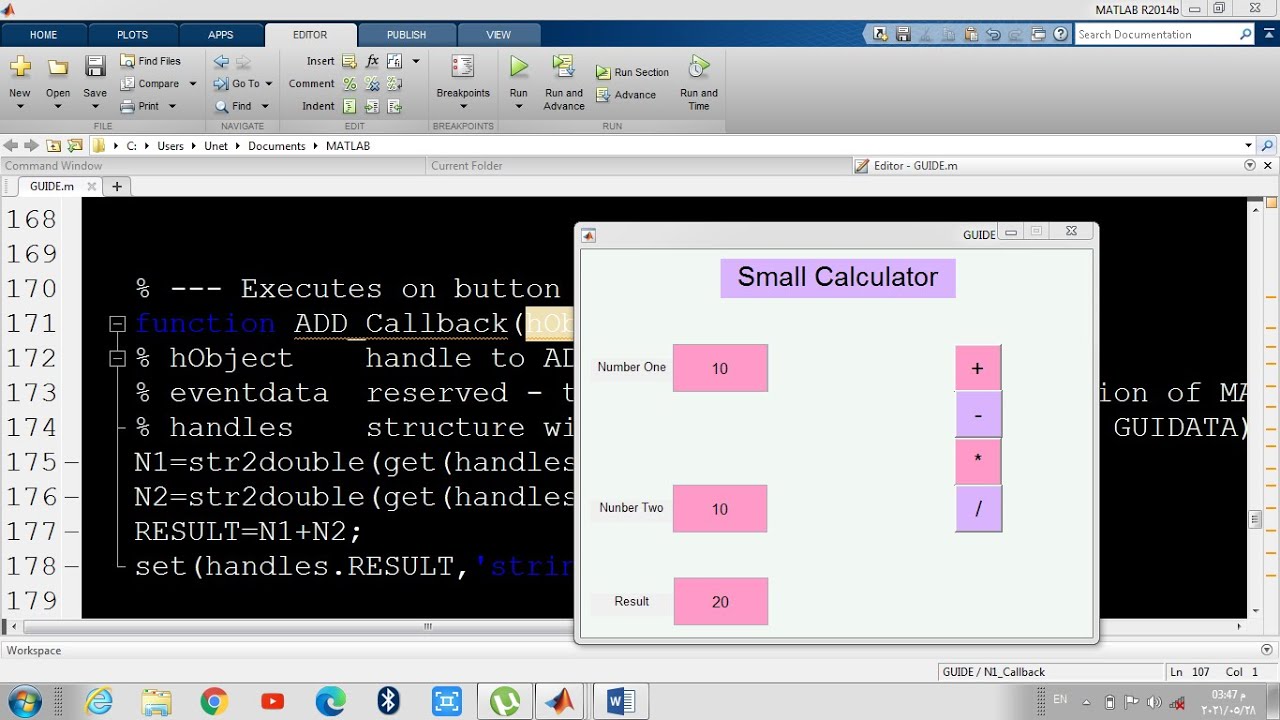Viewport: 1280px width, 720px height.
Task: Click the Breakpoints icon
Action: pyautogui.click(x=463, y=67)
